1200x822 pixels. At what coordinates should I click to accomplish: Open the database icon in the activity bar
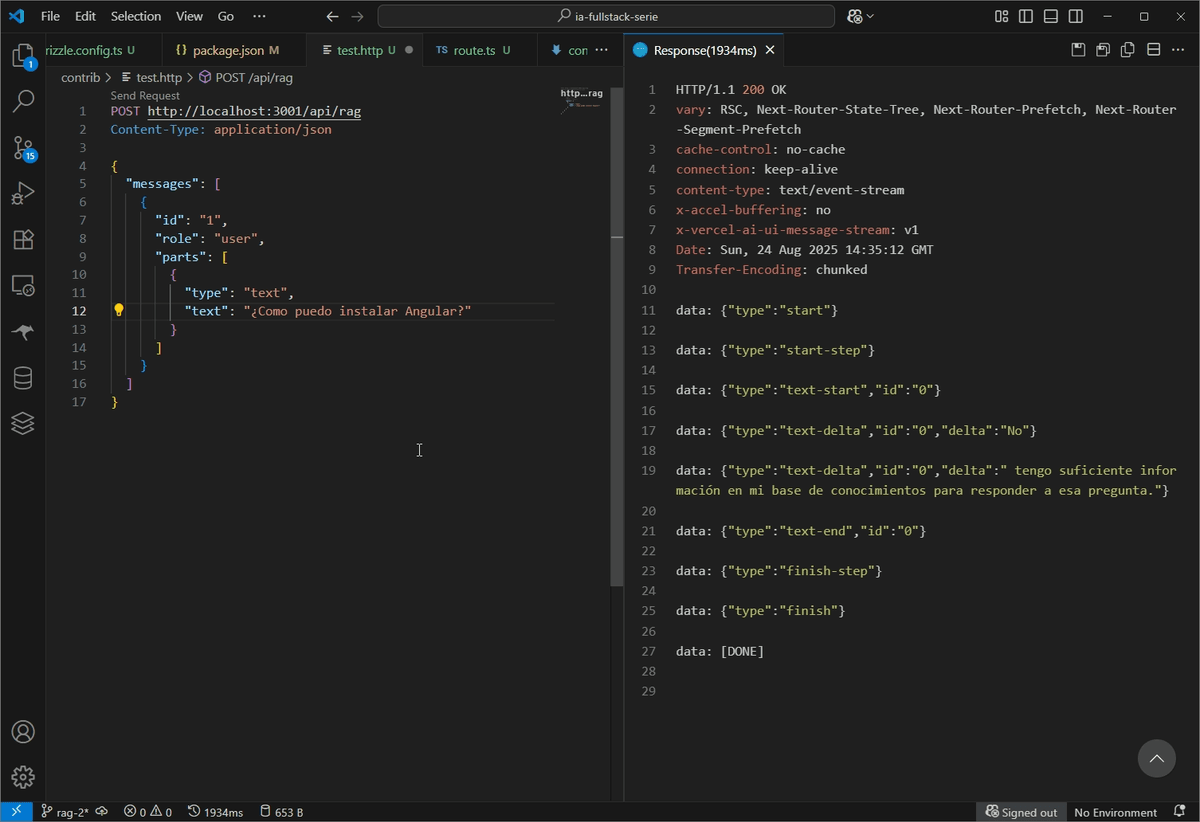(23, 378)
